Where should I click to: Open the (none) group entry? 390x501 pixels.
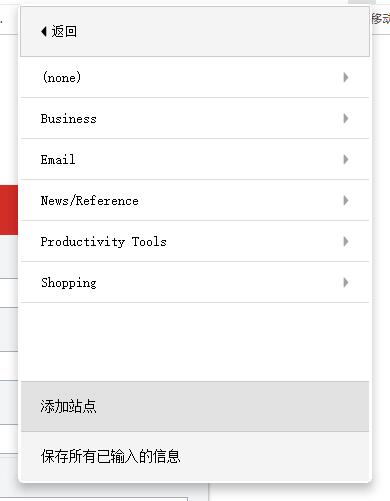(195, 77)
